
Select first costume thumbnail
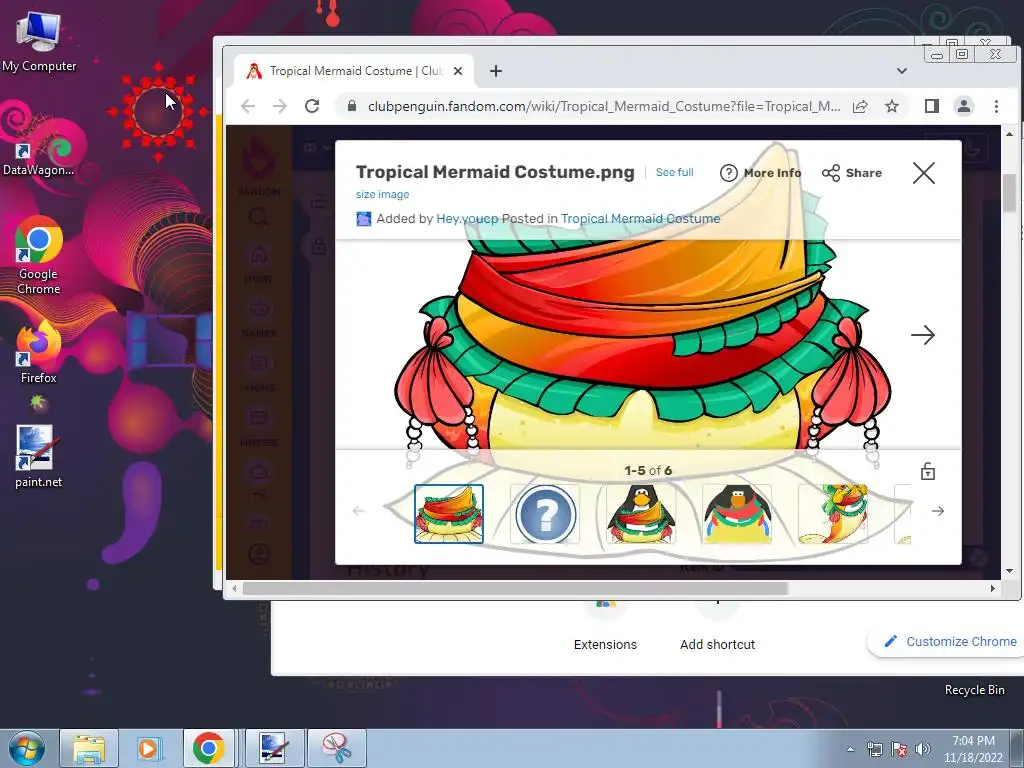coord(449,513)
